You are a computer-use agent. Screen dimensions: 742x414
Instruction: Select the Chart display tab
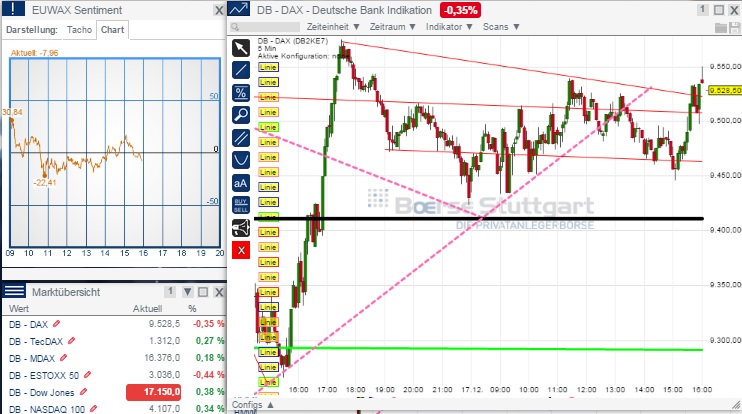coord(113,30)
